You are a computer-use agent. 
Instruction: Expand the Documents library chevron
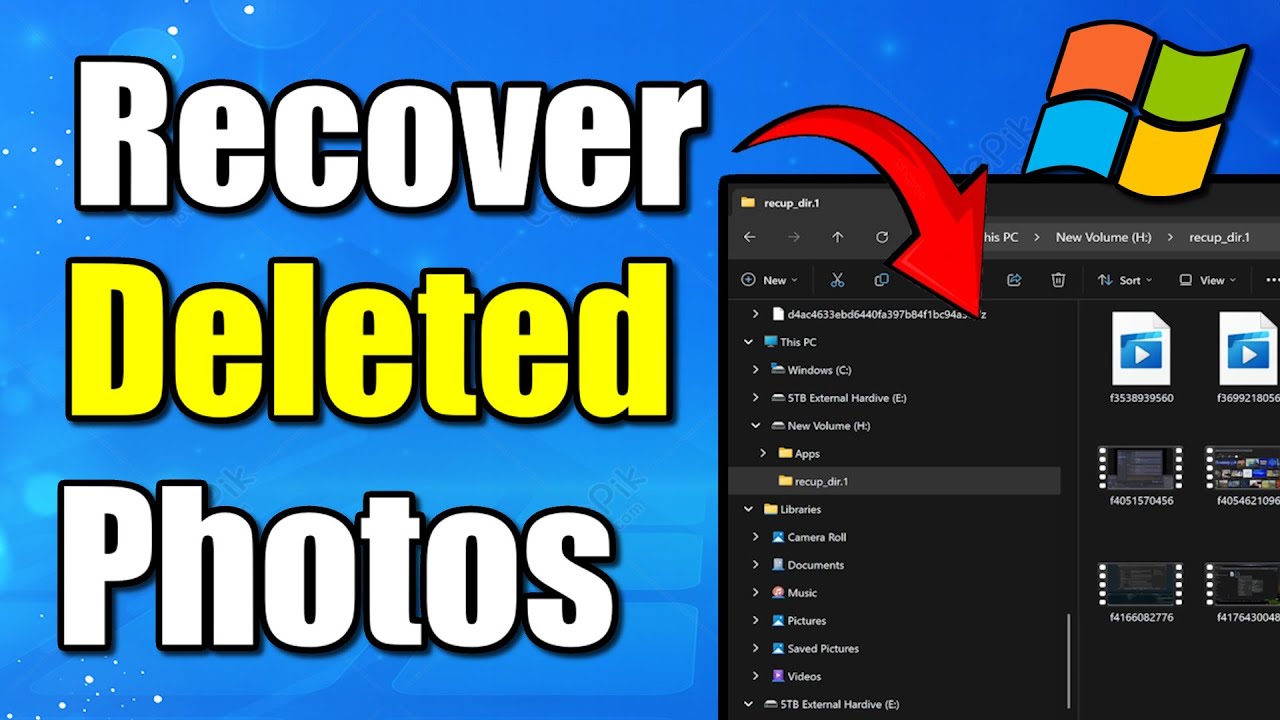pyautogui.click(x=757, y=565)
